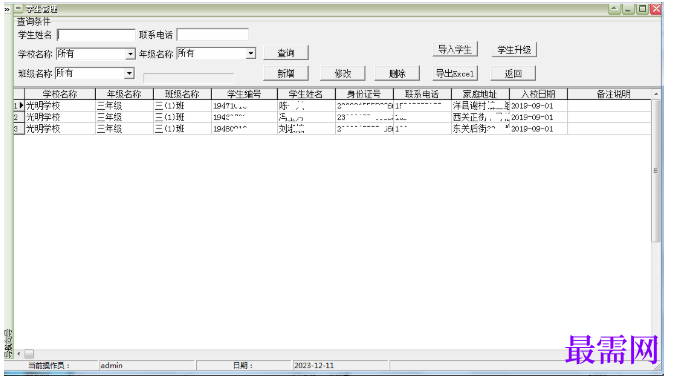Click the 入校日期 column header
Viewport: 677px width, 381px height.
click(x=538, y=94)
